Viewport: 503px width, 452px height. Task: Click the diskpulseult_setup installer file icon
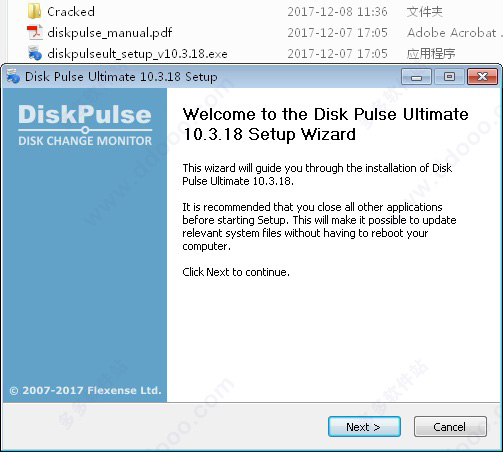tap(35, 53)
